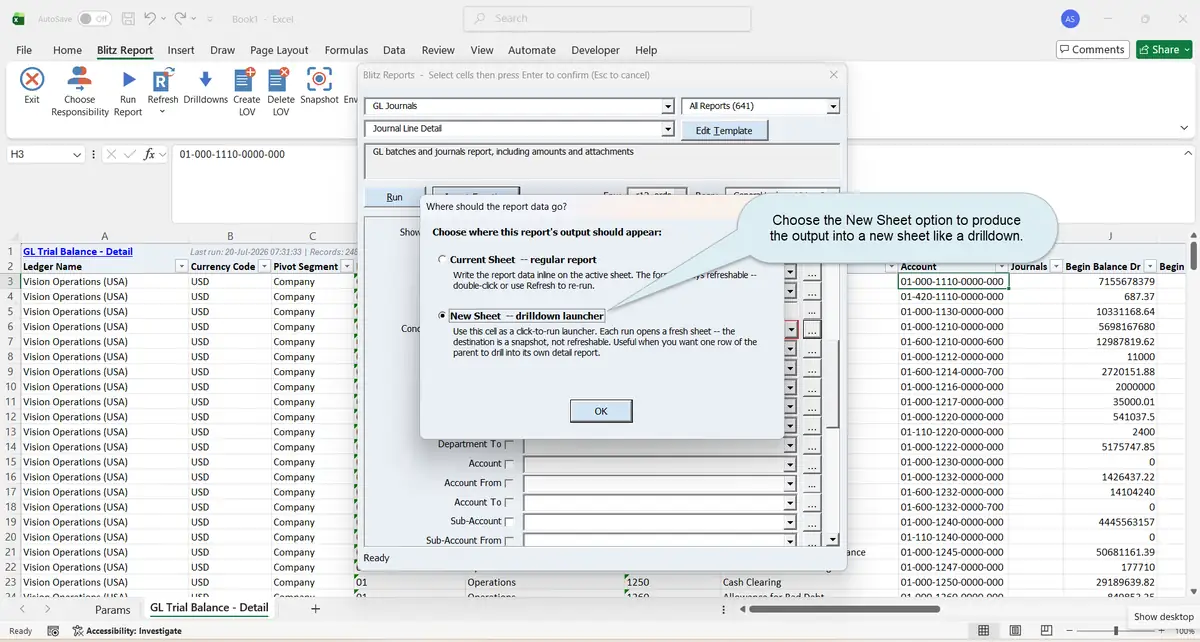Open the Currency Code column filter
1200x642 pixels.
pyautogui.click(x=264, y=267)
